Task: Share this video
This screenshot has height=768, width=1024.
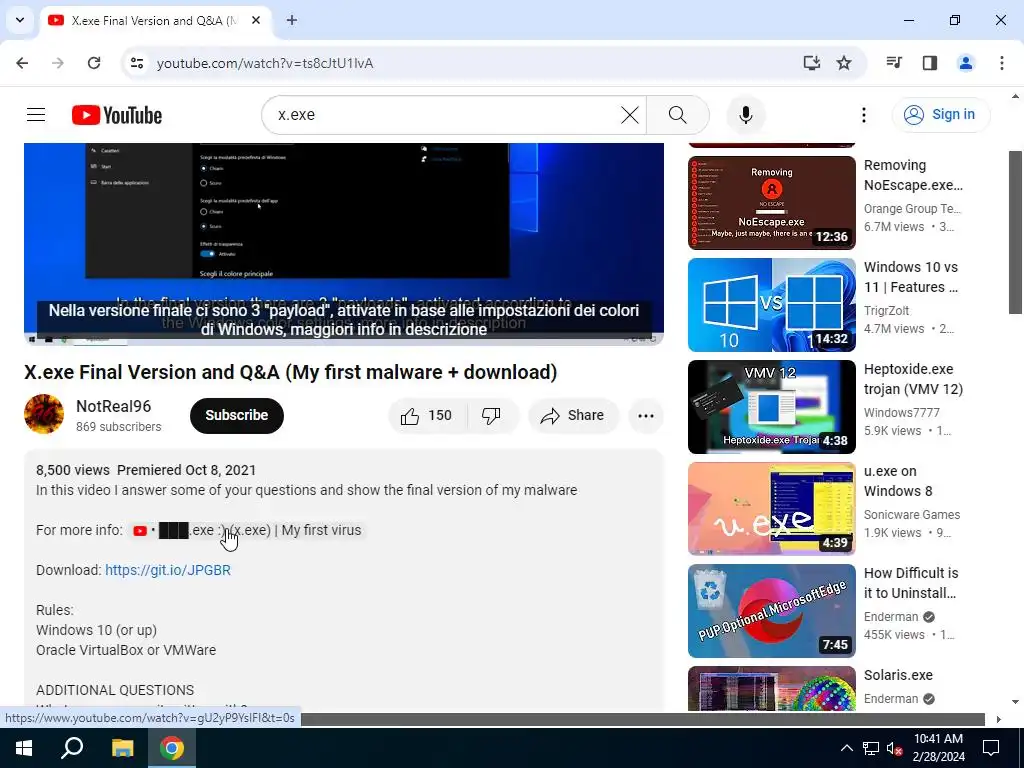Action: pos(573,415)
